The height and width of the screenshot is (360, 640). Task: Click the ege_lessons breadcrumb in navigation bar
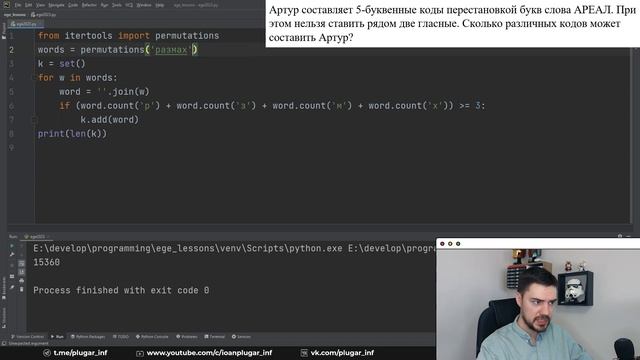pos(14,15)
